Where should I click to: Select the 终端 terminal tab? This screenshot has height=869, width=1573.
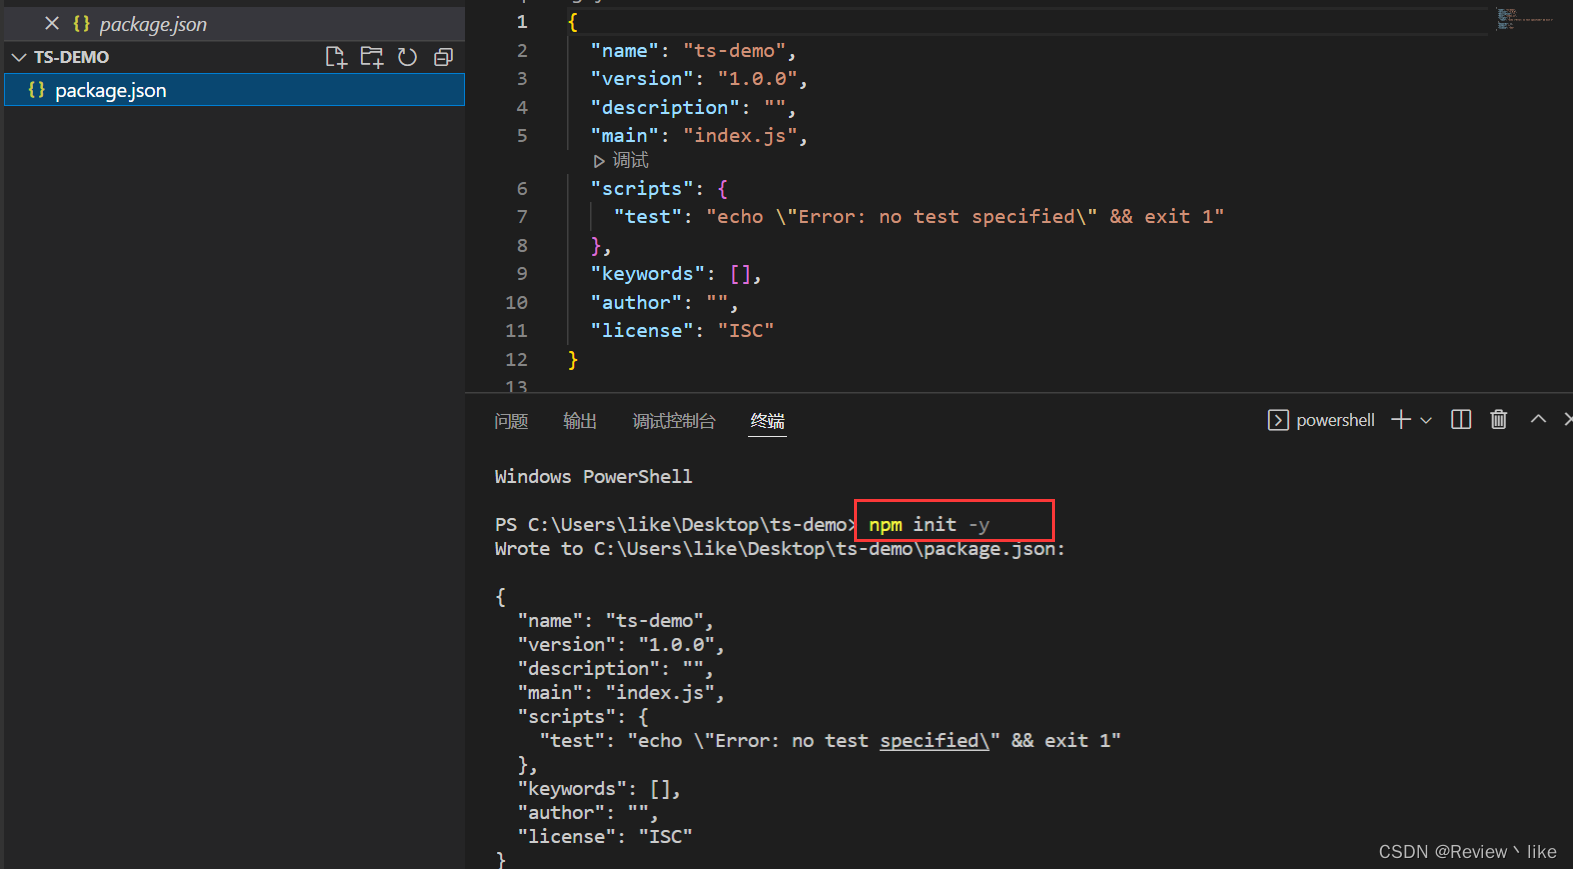(768, 421)
